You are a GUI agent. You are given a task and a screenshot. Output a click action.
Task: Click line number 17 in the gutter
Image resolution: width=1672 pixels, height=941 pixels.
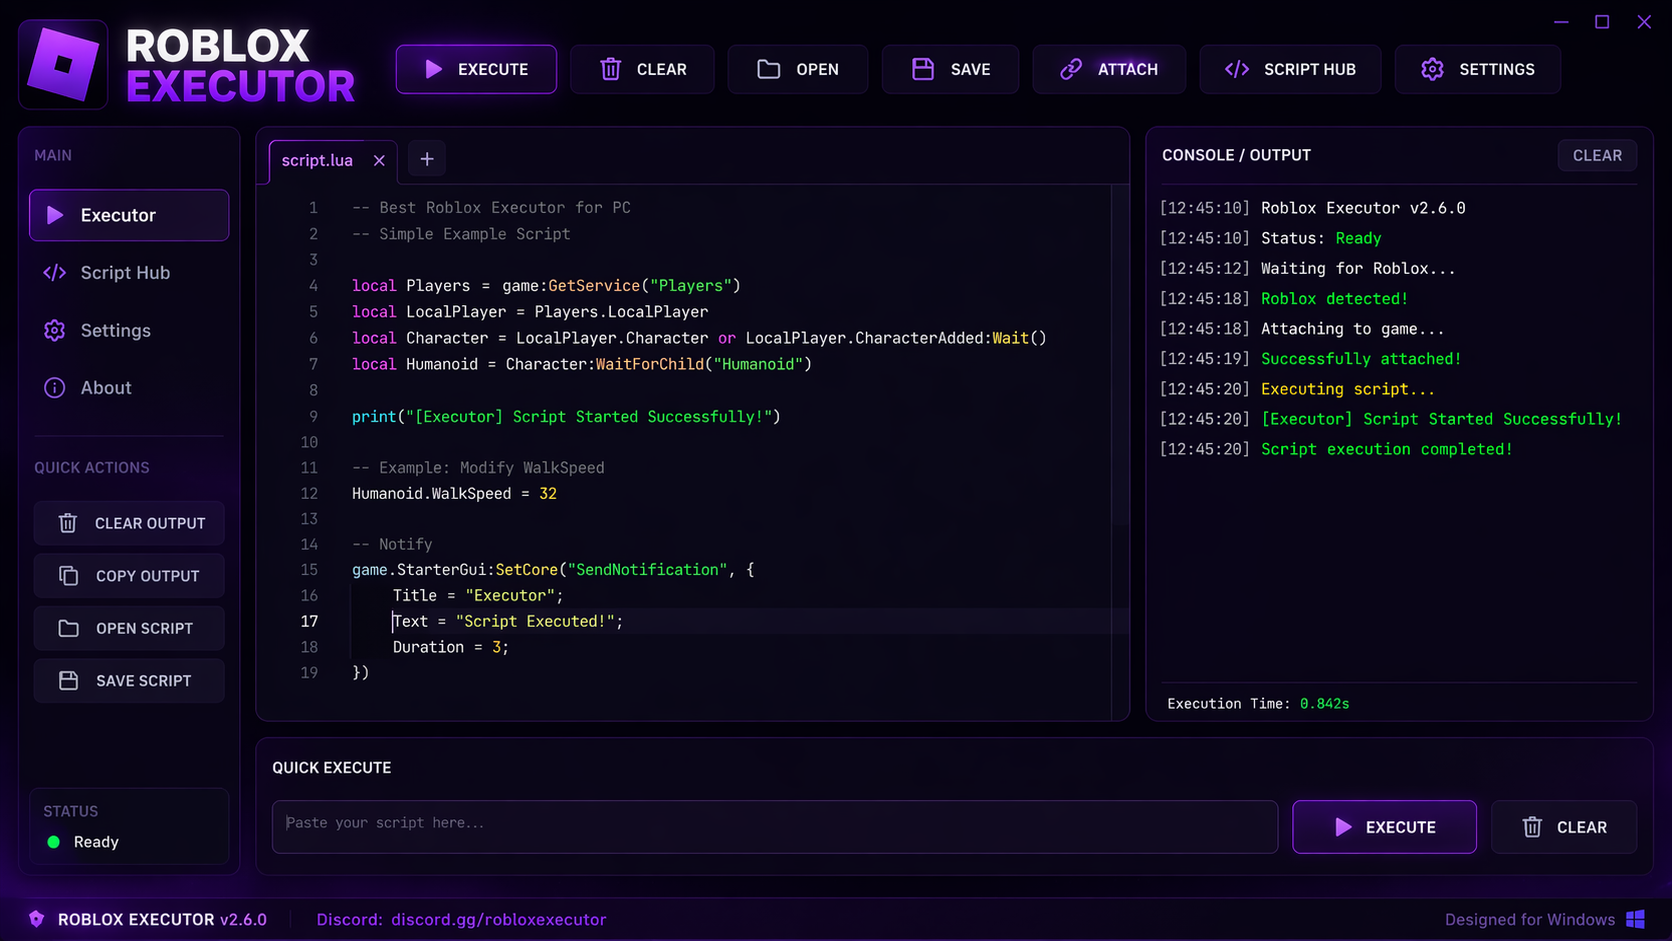[309, 621]
